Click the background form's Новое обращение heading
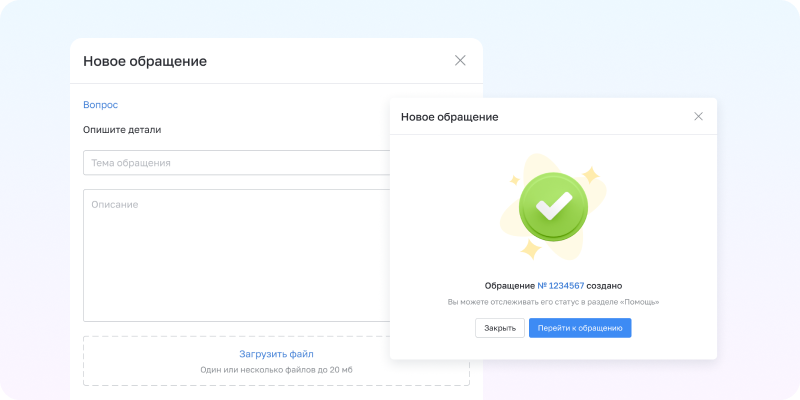This screenshot has height=400, width=800. pos(145,61)
